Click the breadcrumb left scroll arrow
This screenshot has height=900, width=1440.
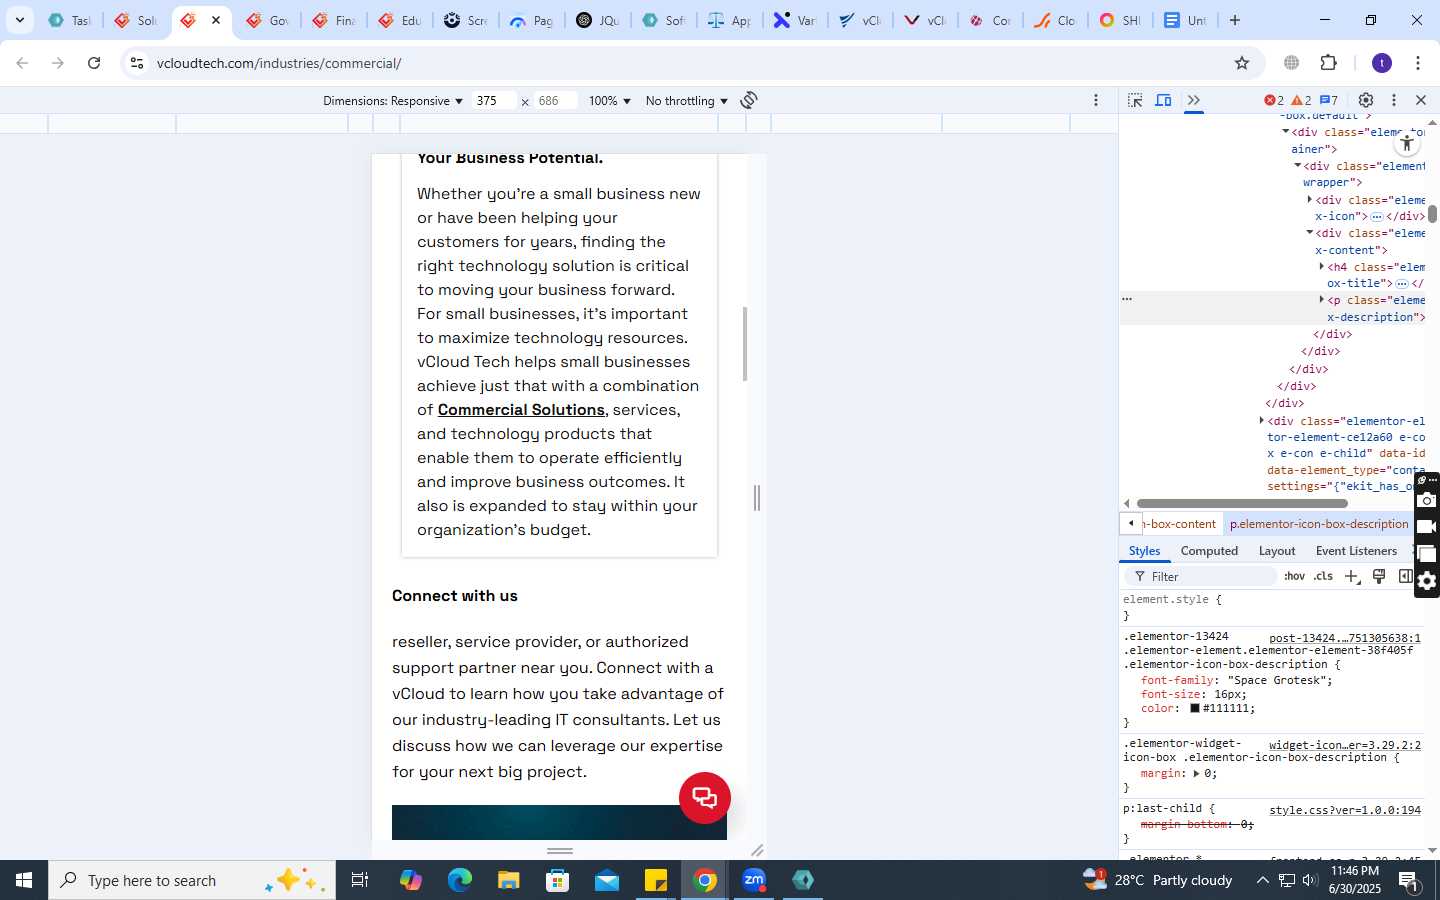click(x=1130, y=524)
